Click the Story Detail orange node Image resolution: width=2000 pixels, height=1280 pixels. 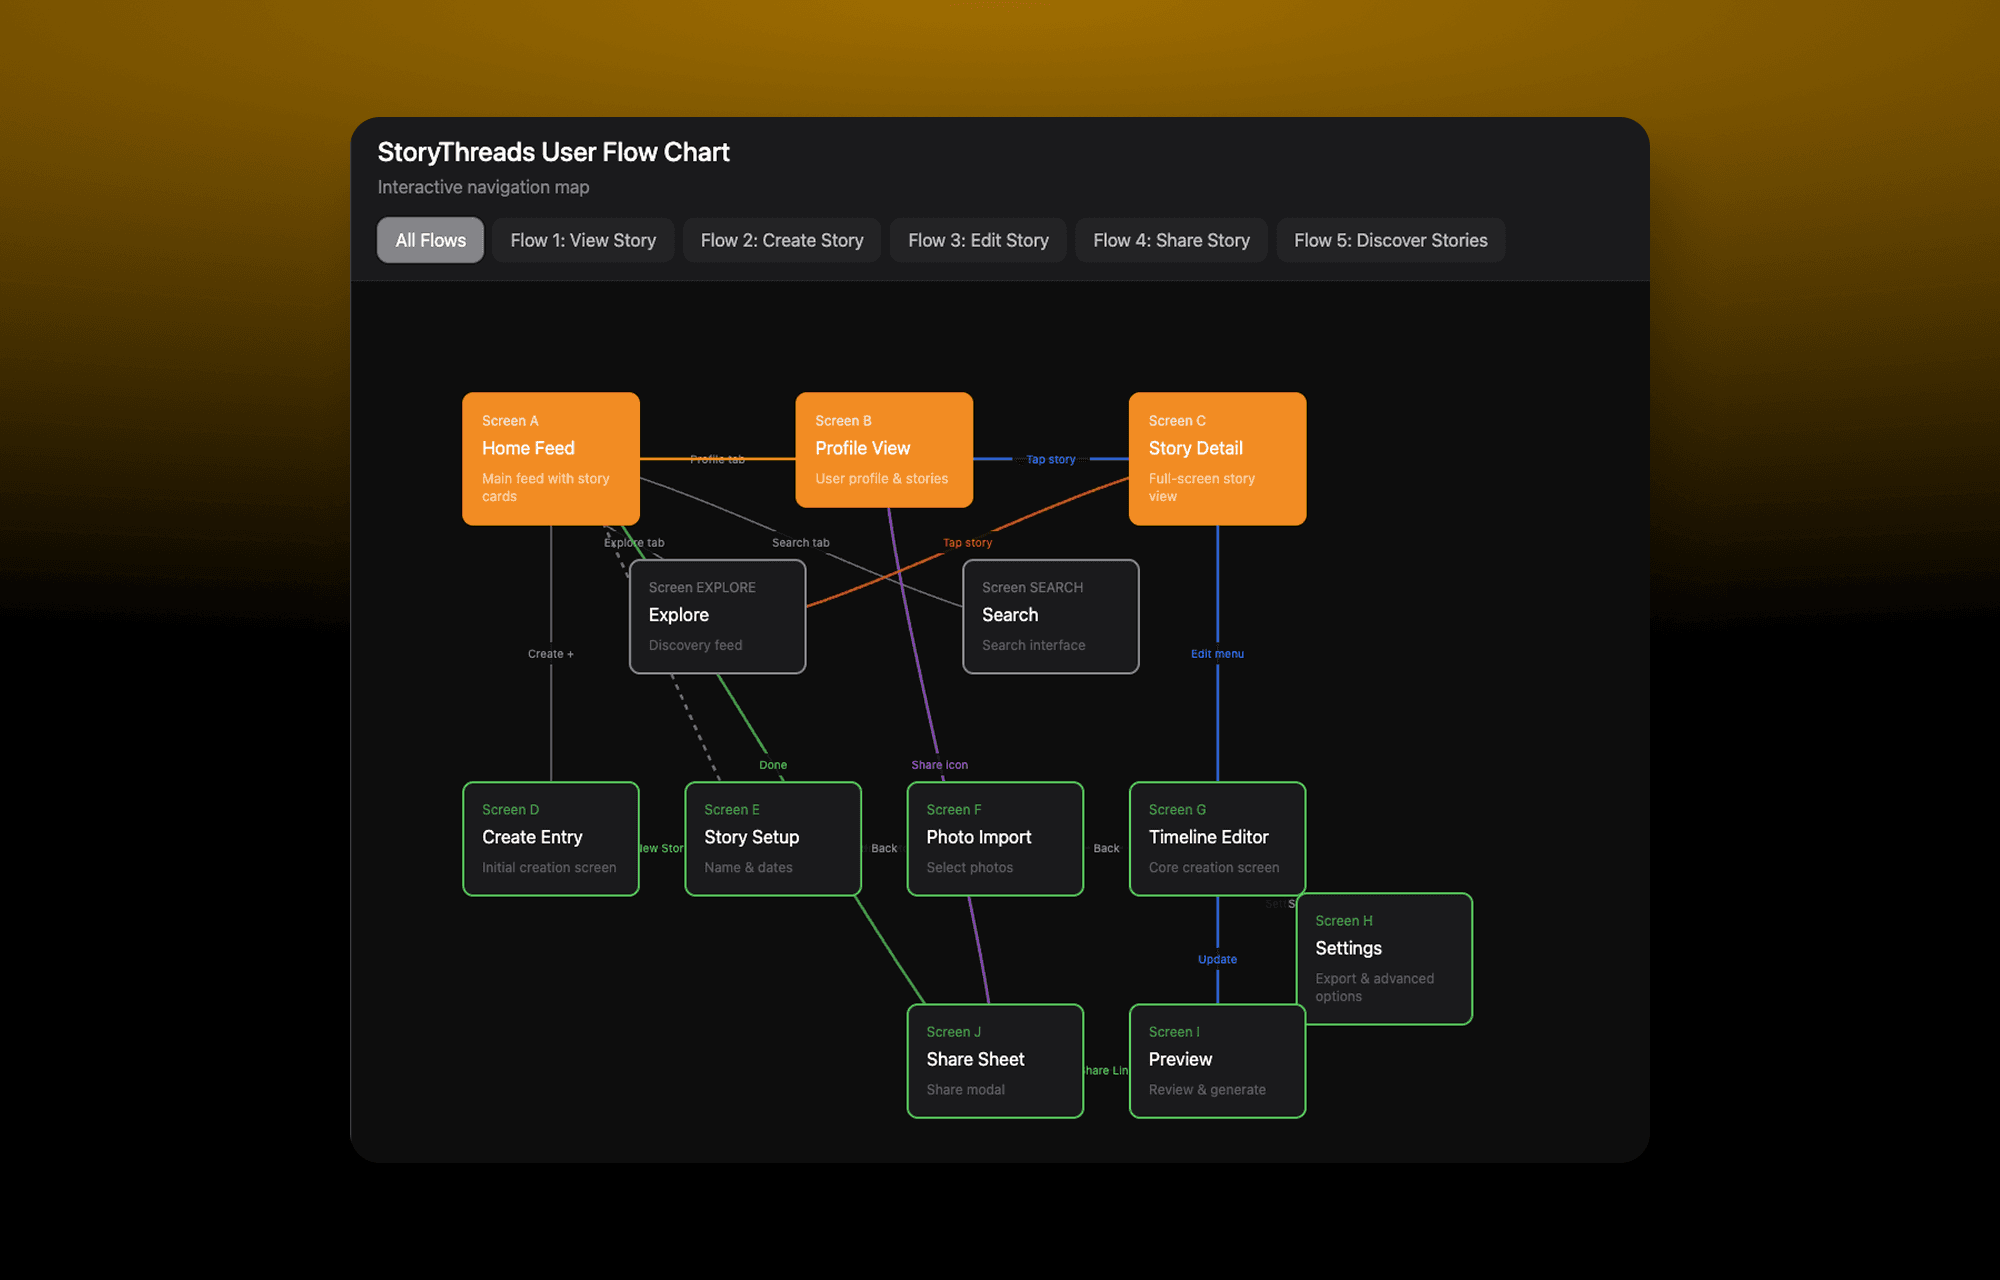1217,458
